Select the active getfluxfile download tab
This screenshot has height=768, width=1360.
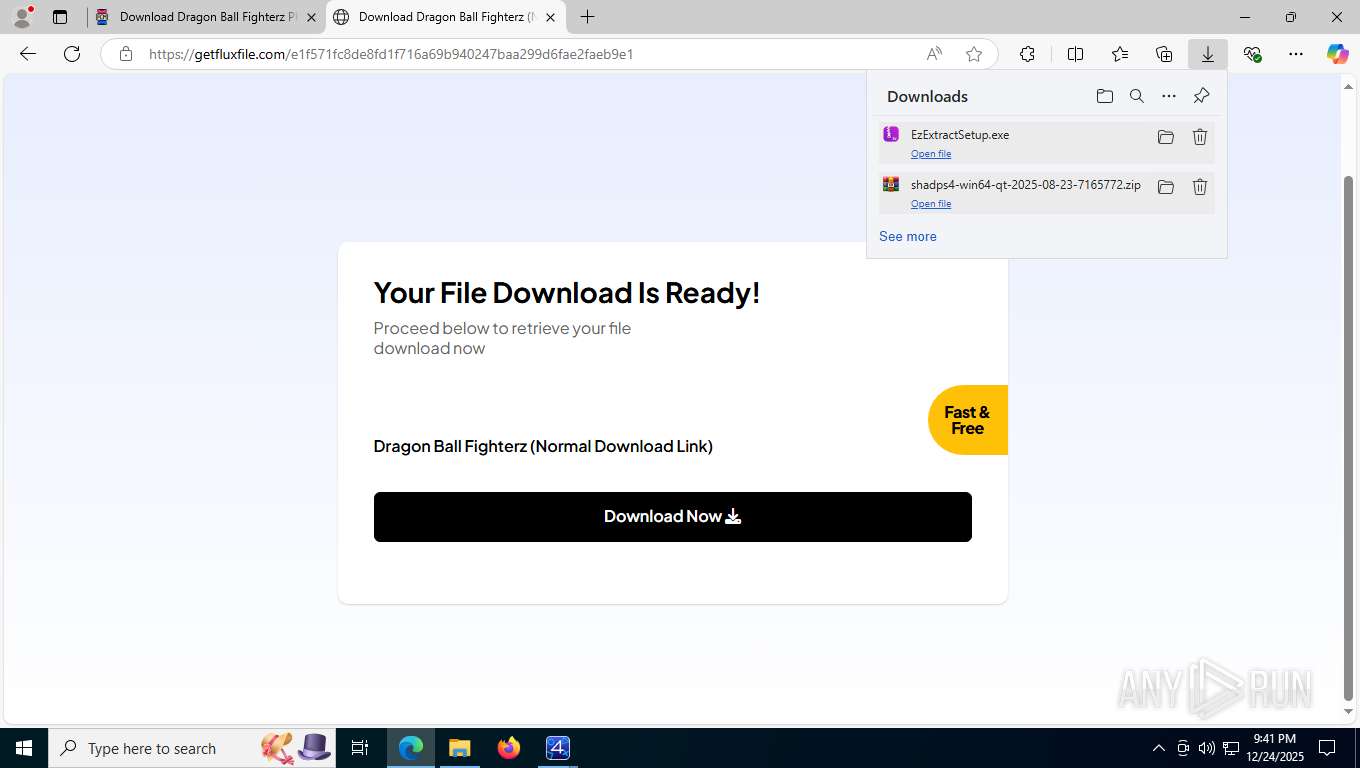pyautogui.click(x=445, y=17)
